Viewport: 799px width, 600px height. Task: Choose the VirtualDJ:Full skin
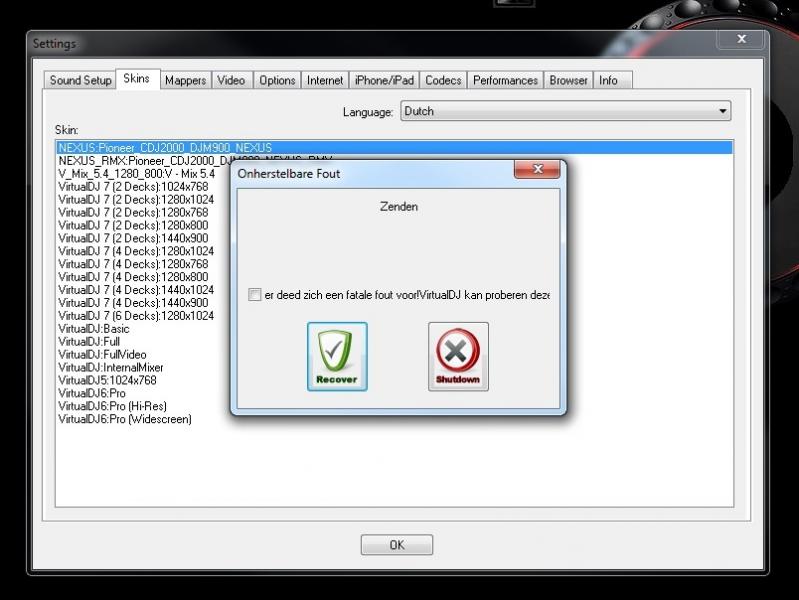89,342
